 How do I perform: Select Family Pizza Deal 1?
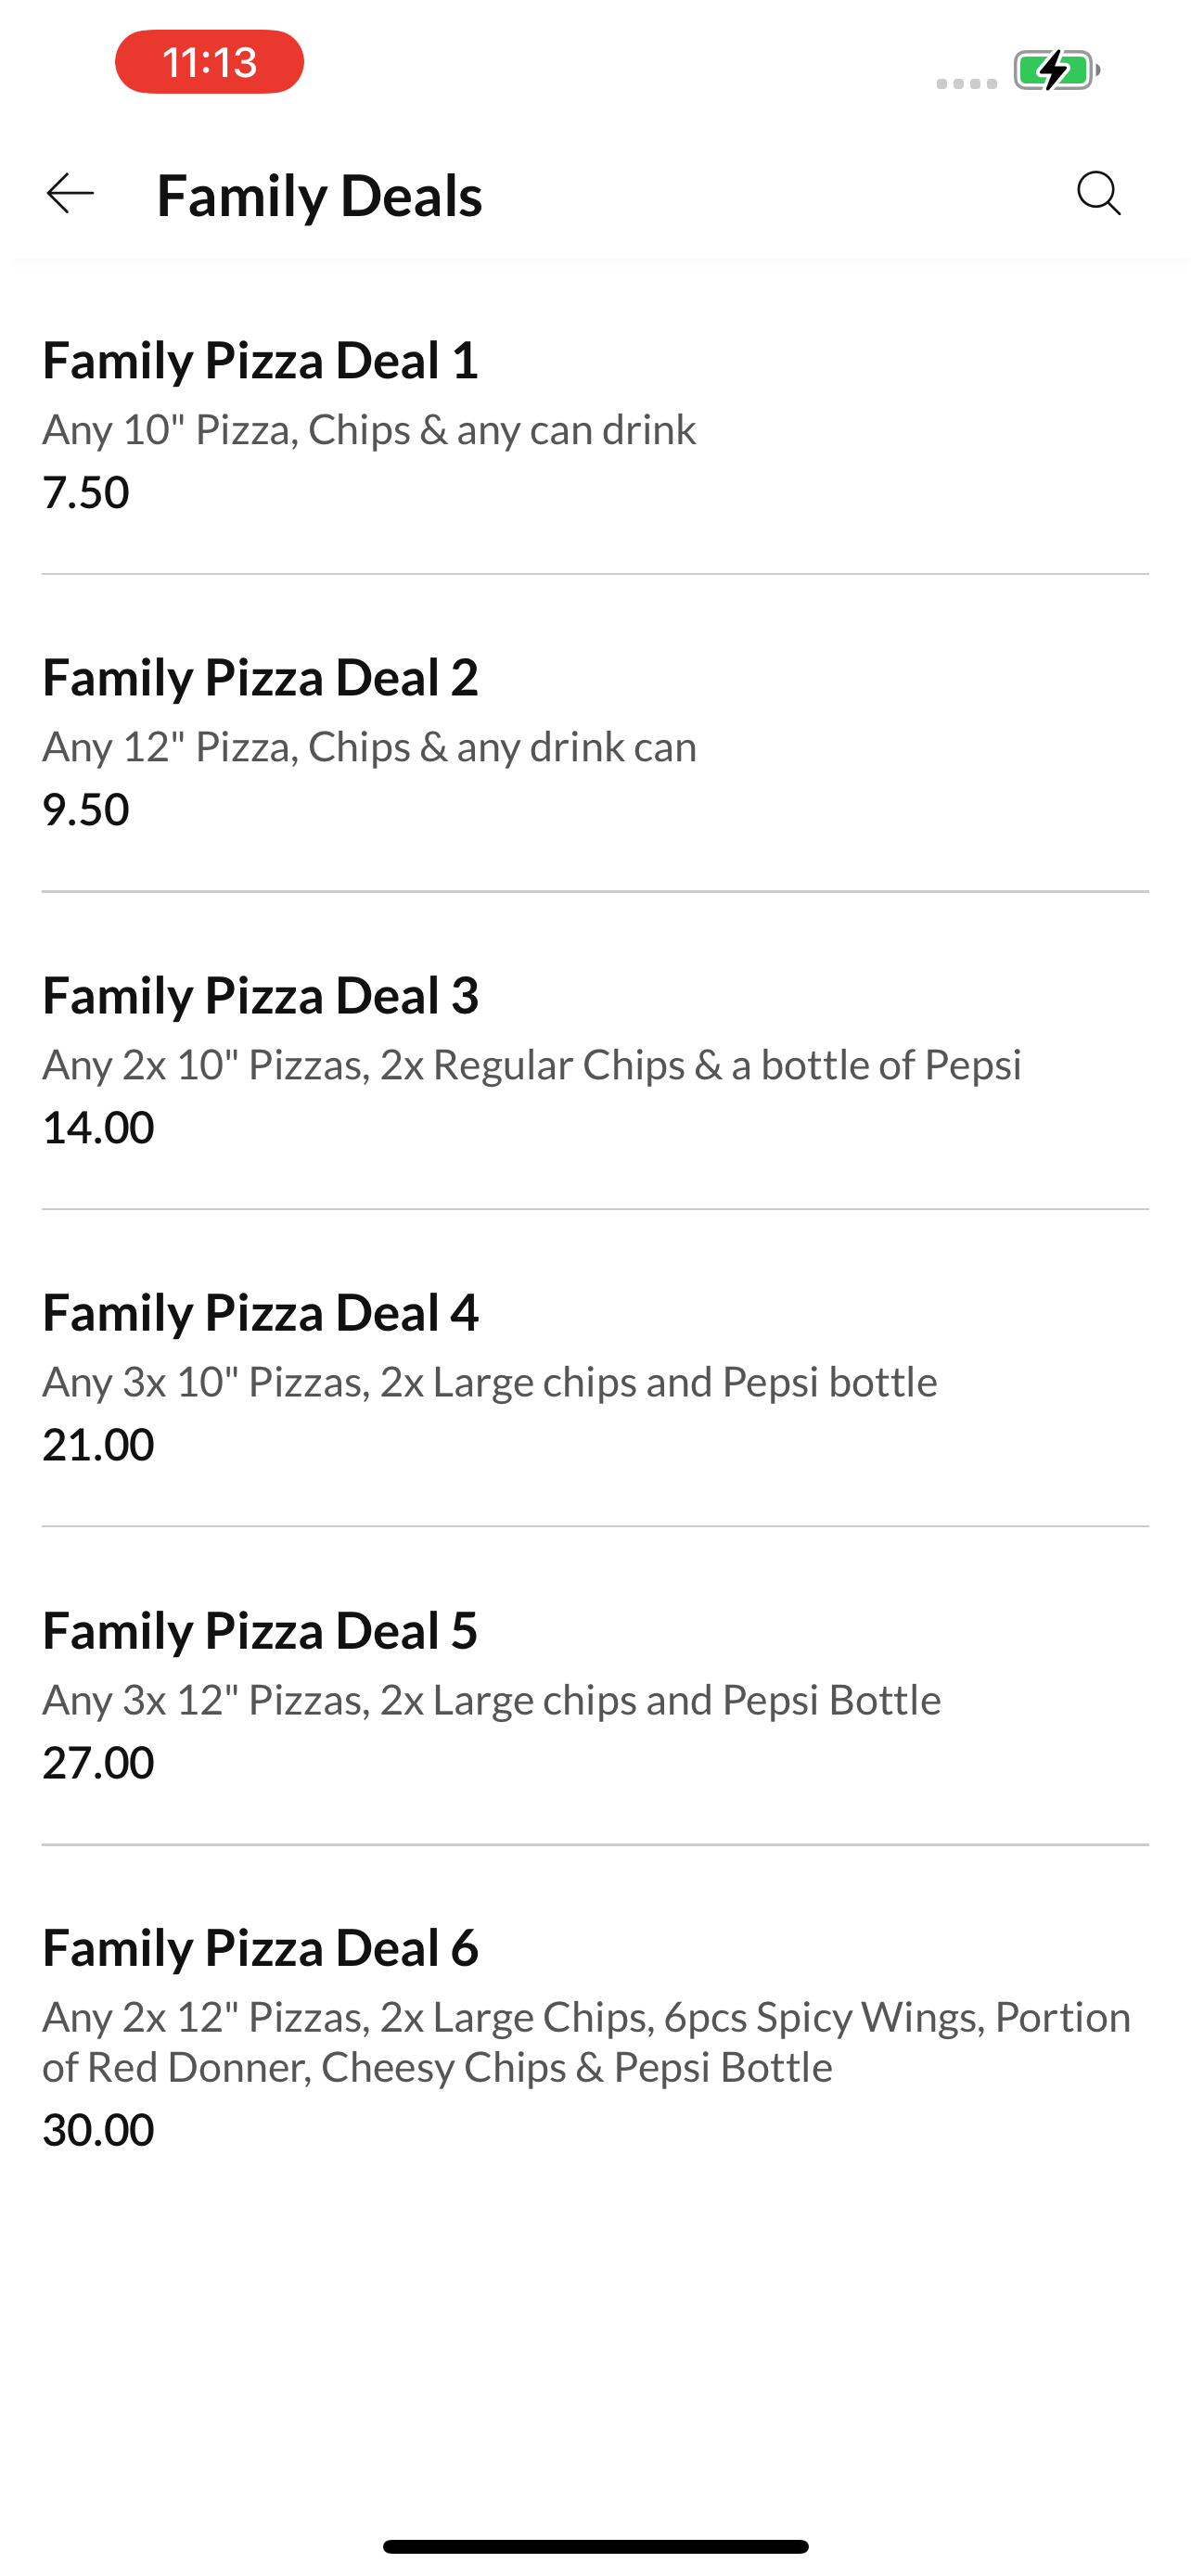pyautogui.click(x=595, y=425)
